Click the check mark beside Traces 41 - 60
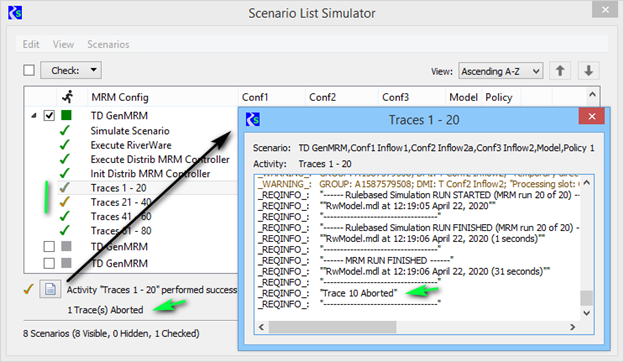This screenshot has width=624, height=362. pyautogui.click(x=64, y=216)
